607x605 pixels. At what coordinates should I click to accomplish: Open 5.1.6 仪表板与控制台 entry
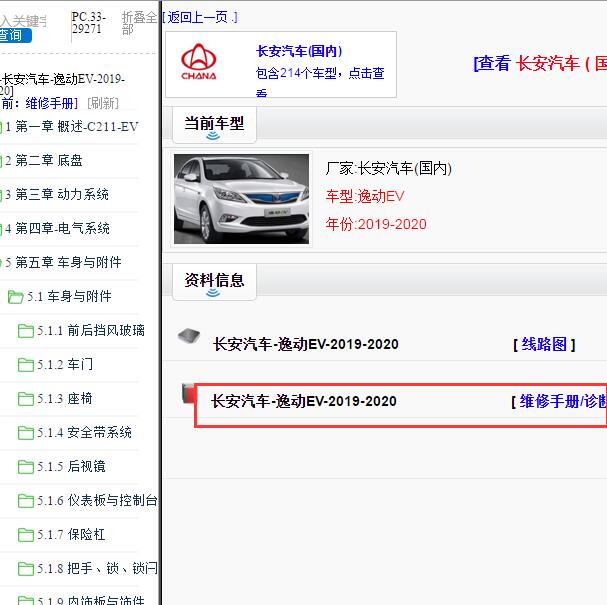tap(97, 500)
